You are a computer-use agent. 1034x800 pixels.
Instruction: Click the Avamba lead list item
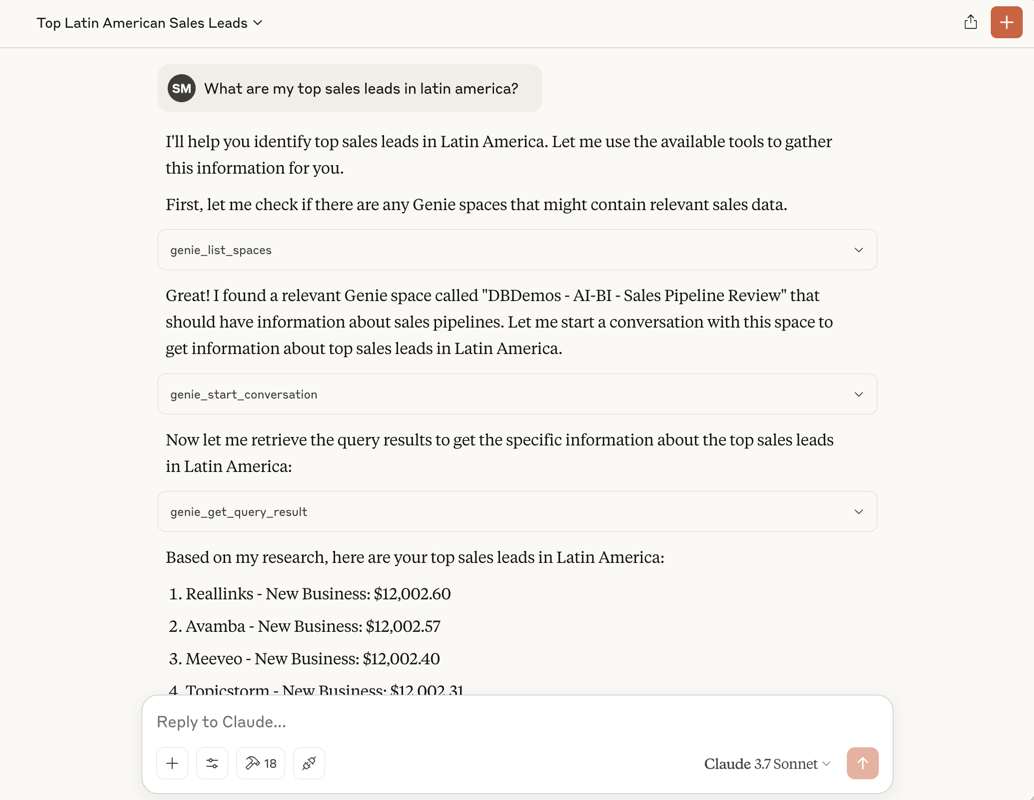[305, 626]
